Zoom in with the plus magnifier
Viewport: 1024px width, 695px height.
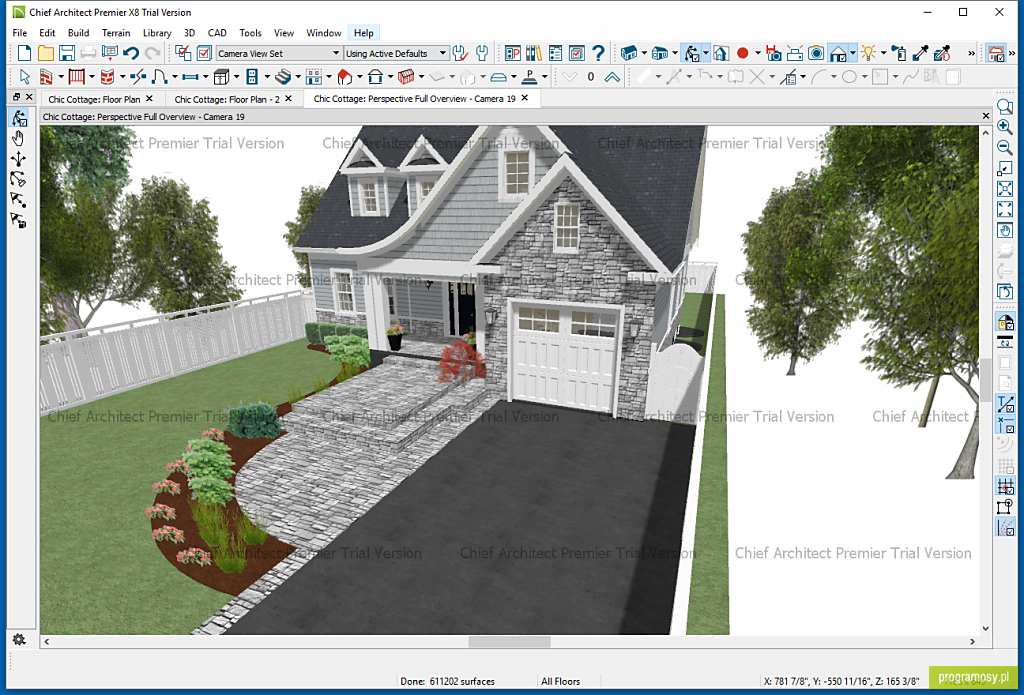[x=1005, y=127]
